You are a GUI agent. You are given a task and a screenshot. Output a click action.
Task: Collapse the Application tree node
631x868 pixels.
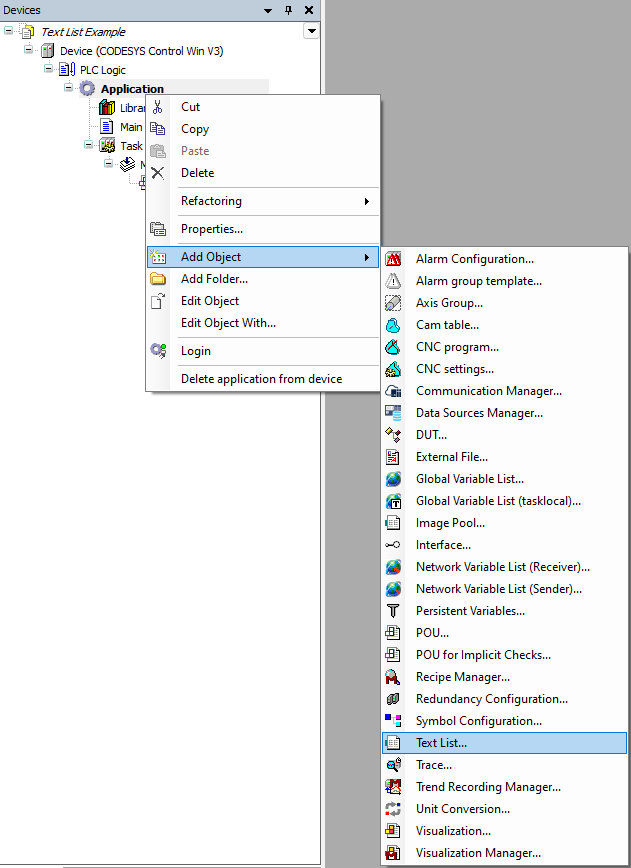point(68,87)
